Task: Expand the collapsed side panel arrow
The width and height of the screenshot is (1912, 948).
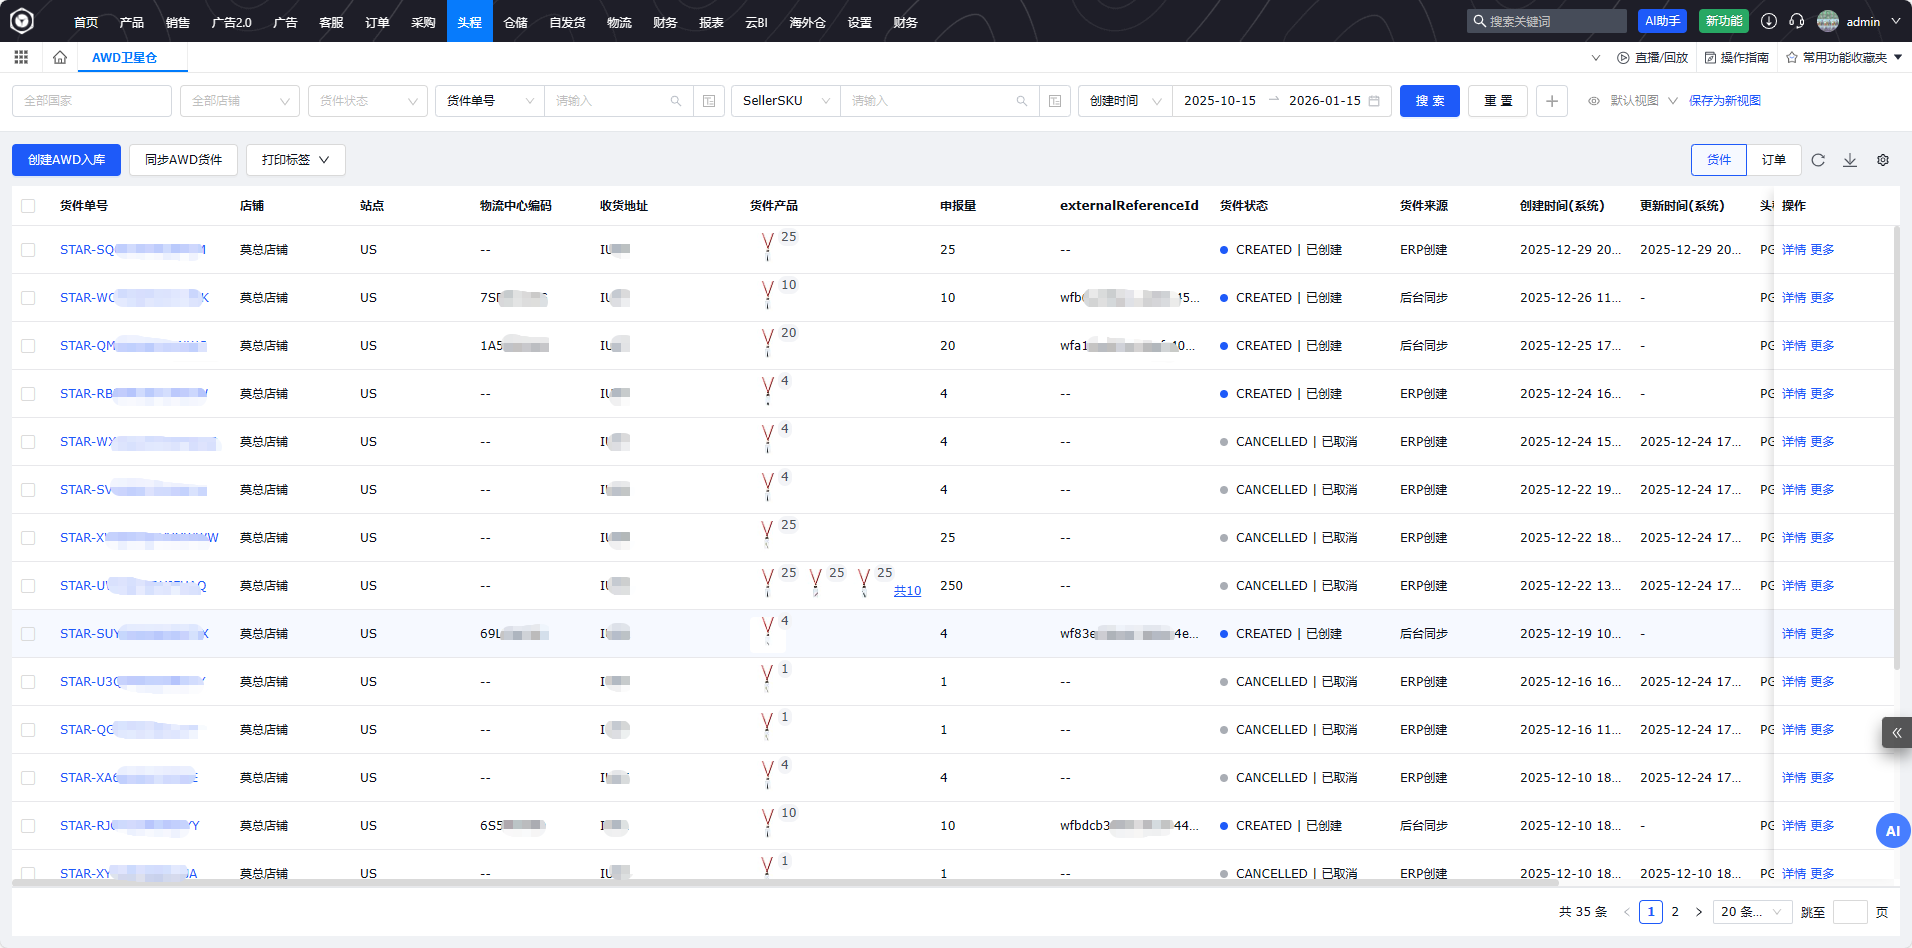Action: click(1896, 733)
